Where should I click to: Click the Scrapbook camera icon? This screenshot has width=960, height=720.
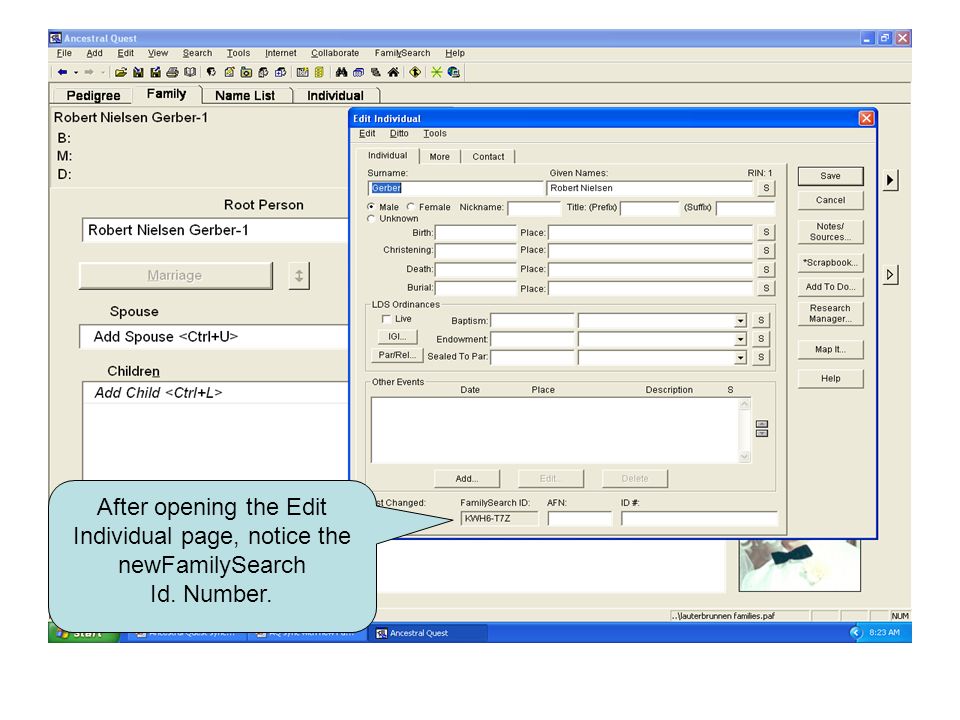(246, 72)
